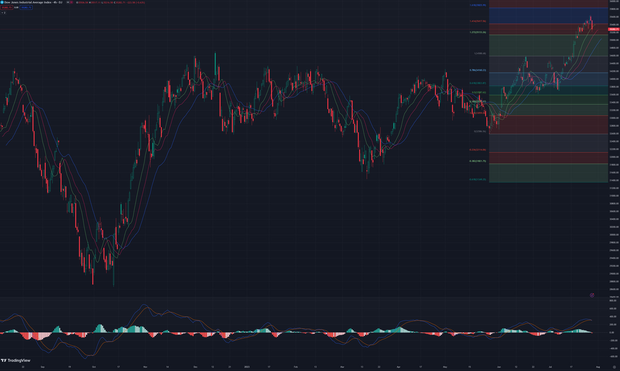Select the 0.618 Fibonacci level label above 0.5
Image resolution: width=620 pixels, height=371 pixels.
click(478, 83)
